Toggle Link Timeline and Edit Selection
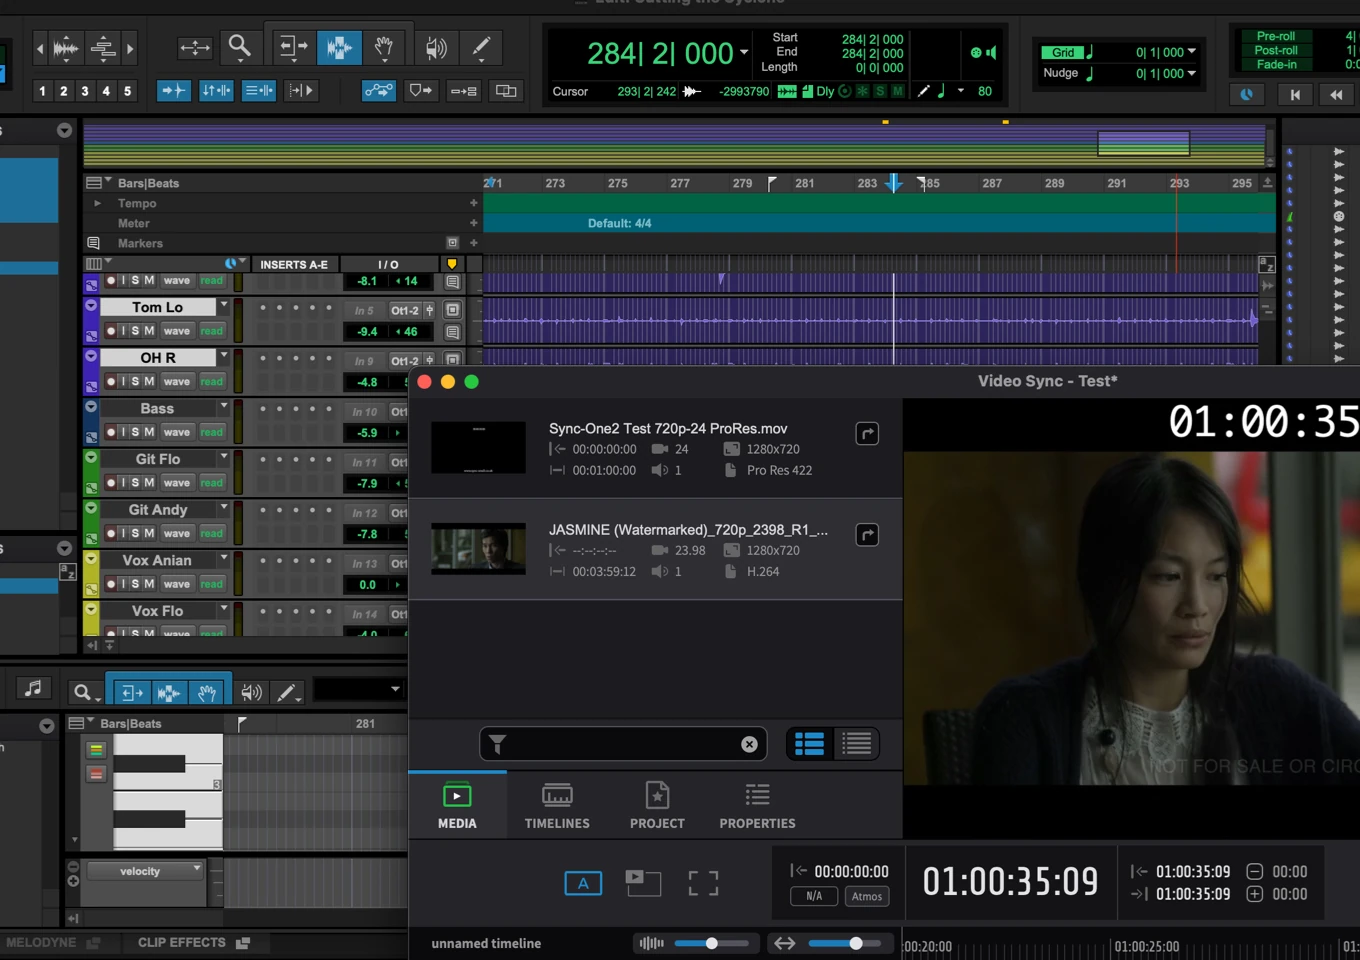1360x960 pixels. click(216, 91)
